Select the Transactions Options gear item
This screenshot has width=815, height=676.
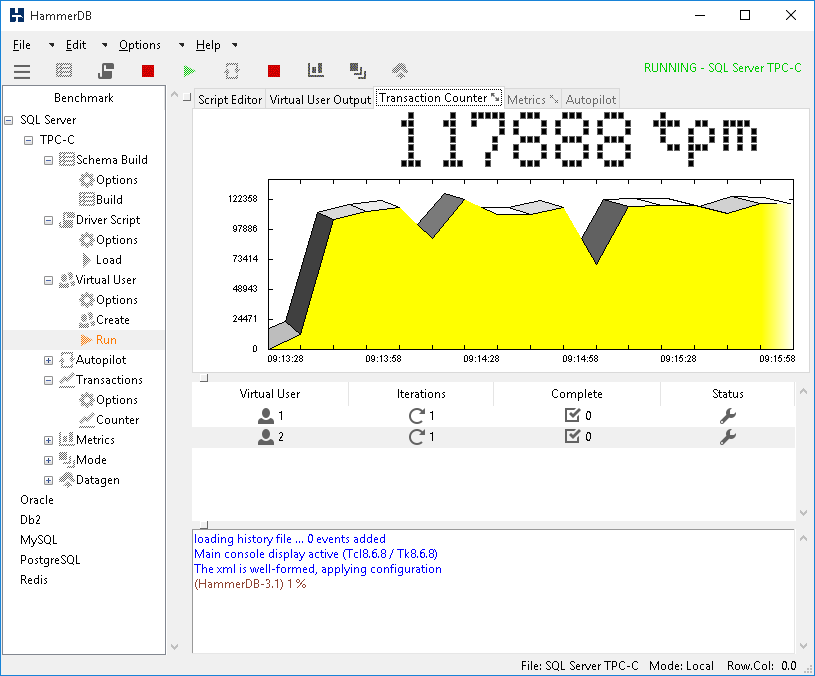pyautogui.click(x=109, y=400)
